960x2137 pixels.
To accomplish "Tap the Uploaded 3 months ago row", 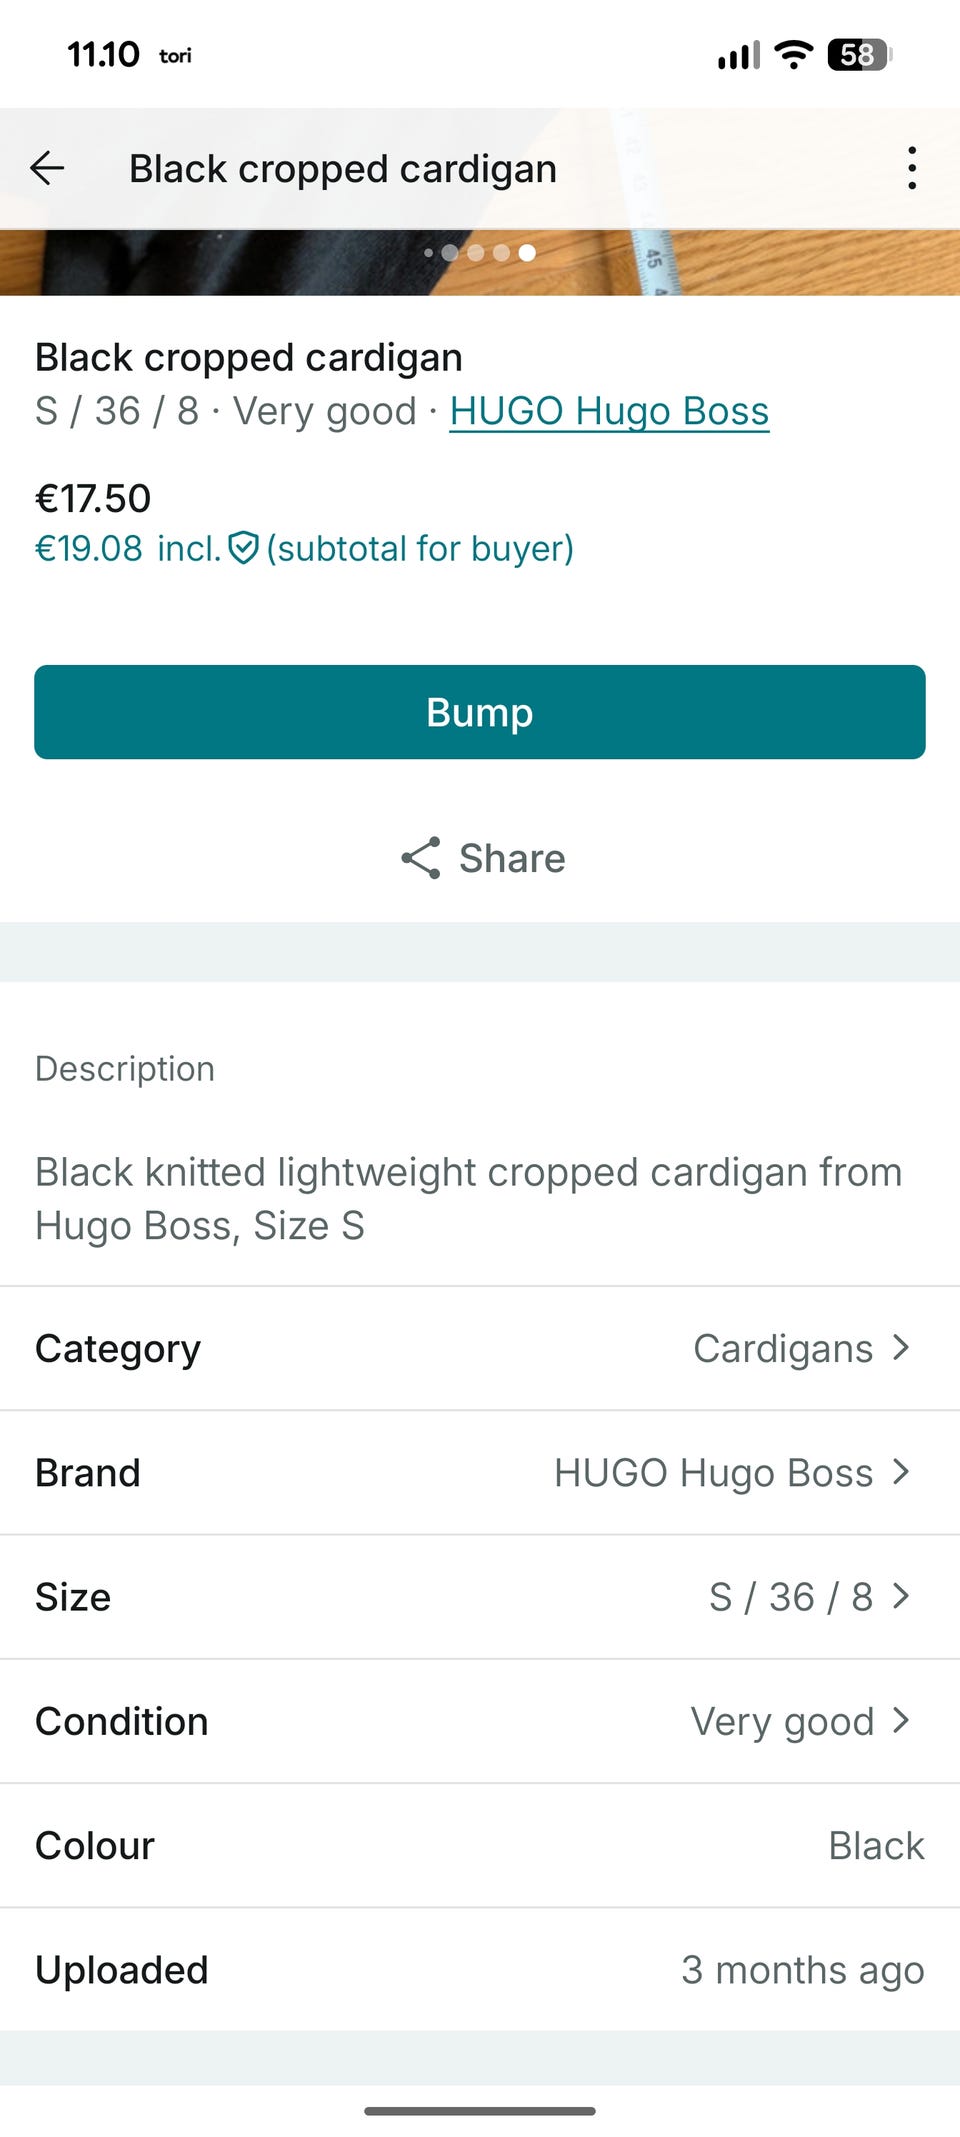I will (x=480, y=1969).
